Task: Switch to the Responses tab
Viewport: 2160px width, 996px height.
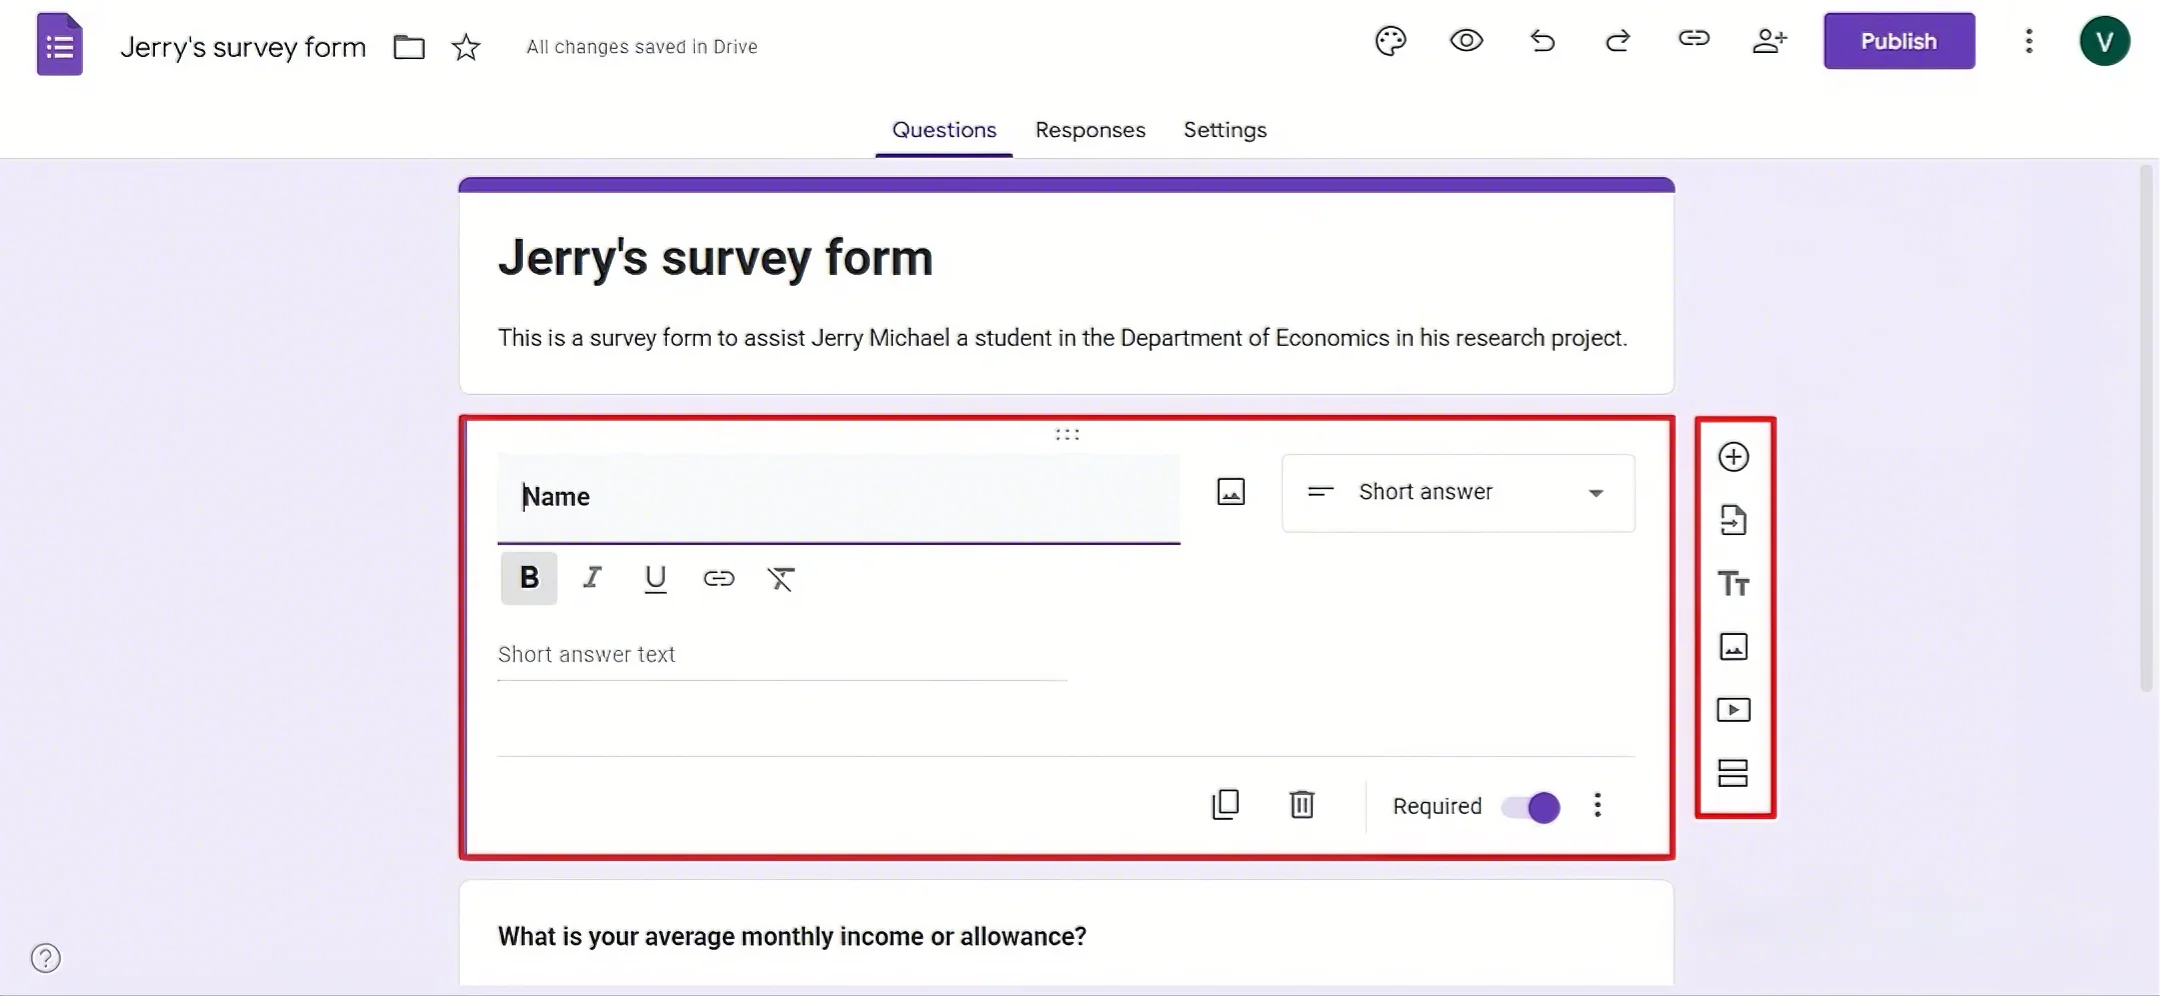Action: click(x=1089, y=130)
